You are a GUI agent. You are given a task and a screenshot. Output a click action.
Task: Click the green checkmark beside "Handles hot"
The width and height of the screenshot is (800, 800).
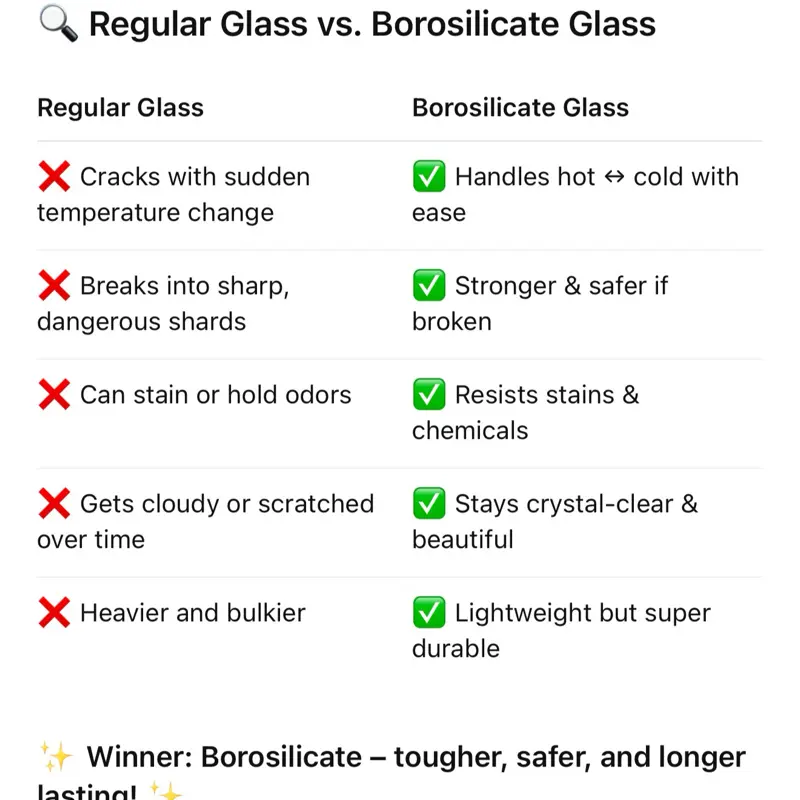(x=429, y=177)
